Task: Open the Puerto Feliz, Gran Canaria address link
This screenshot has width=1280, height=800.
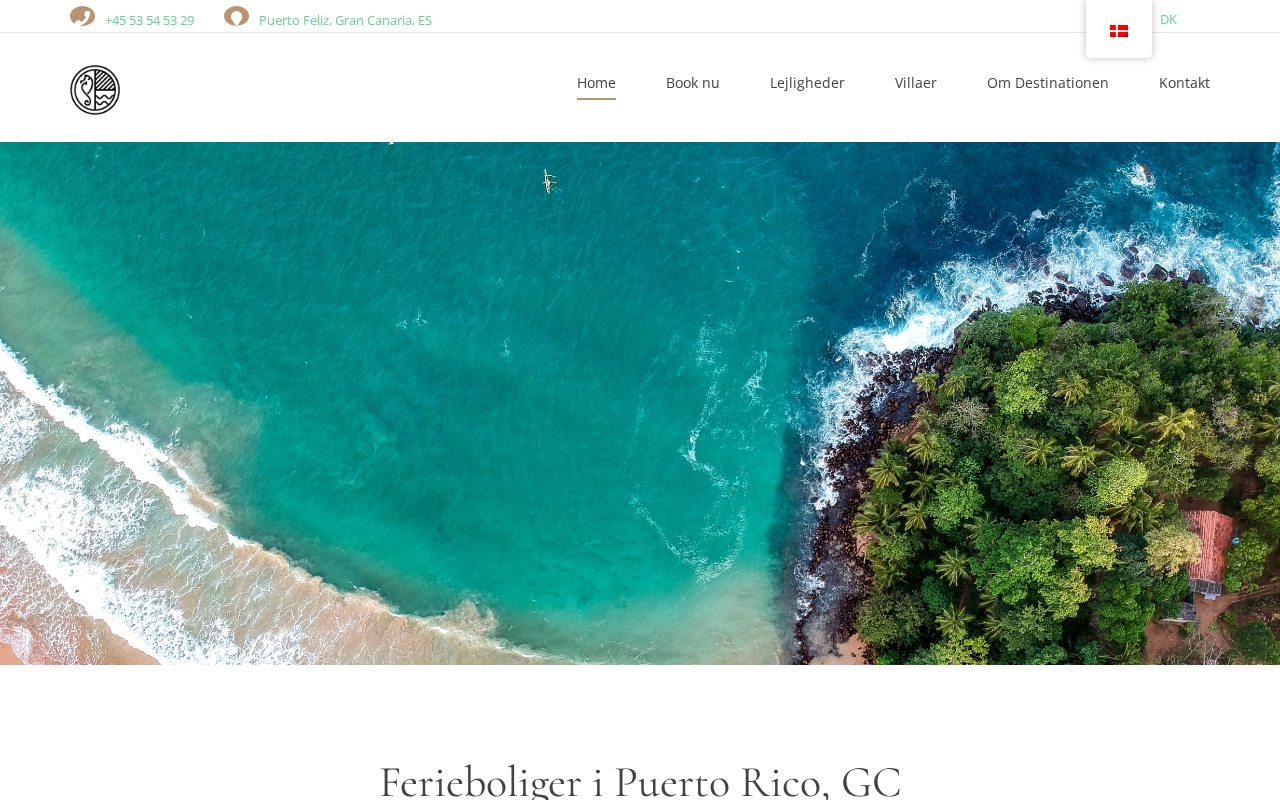Action: (x=345, y=20)
